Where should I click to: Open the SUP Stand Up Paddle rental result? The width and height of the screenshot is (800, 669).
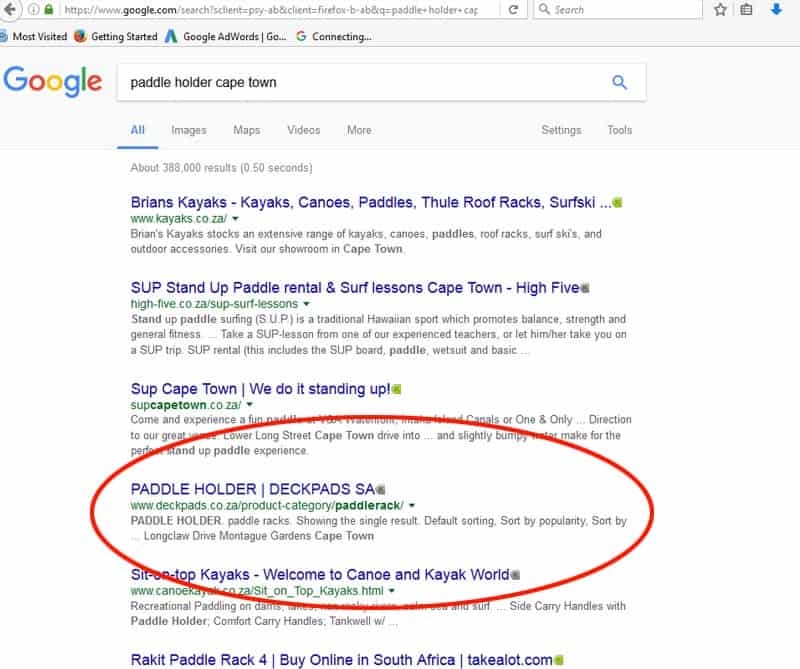(355, 288)
